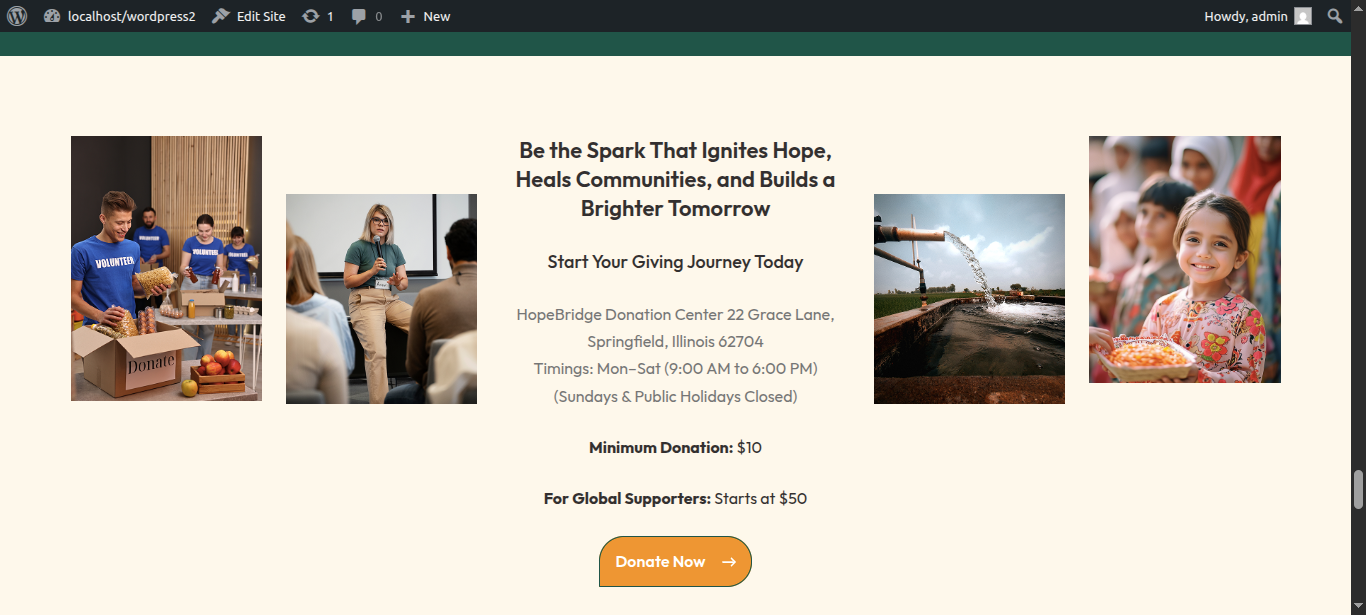Click the admin avatar icon
1366x615 pixels.
coord(1303,16)
